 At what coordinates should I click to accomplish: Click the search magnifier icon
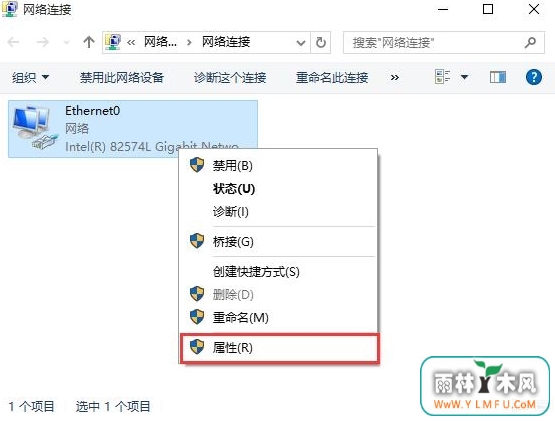pyautogui.click(x=530, y=42)
